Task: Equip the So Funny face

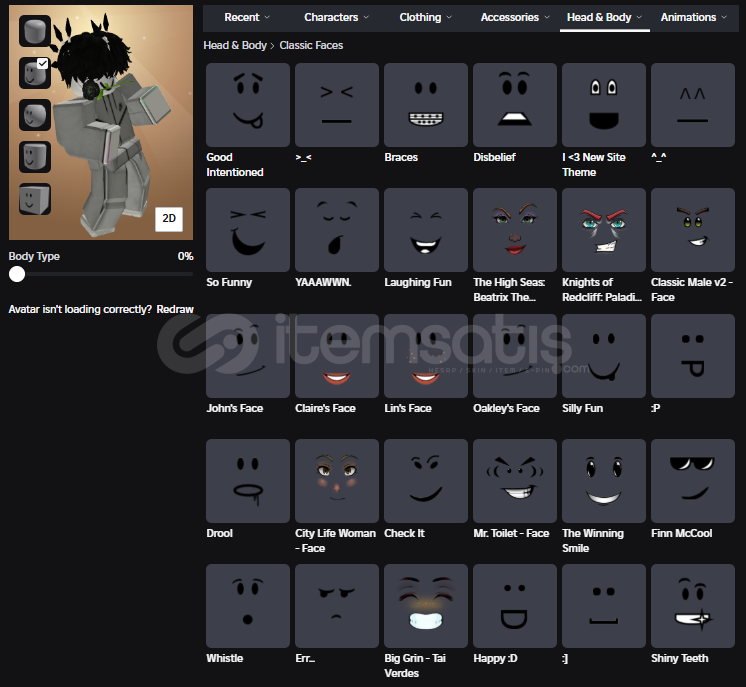Action: click(x=248, y=230)
